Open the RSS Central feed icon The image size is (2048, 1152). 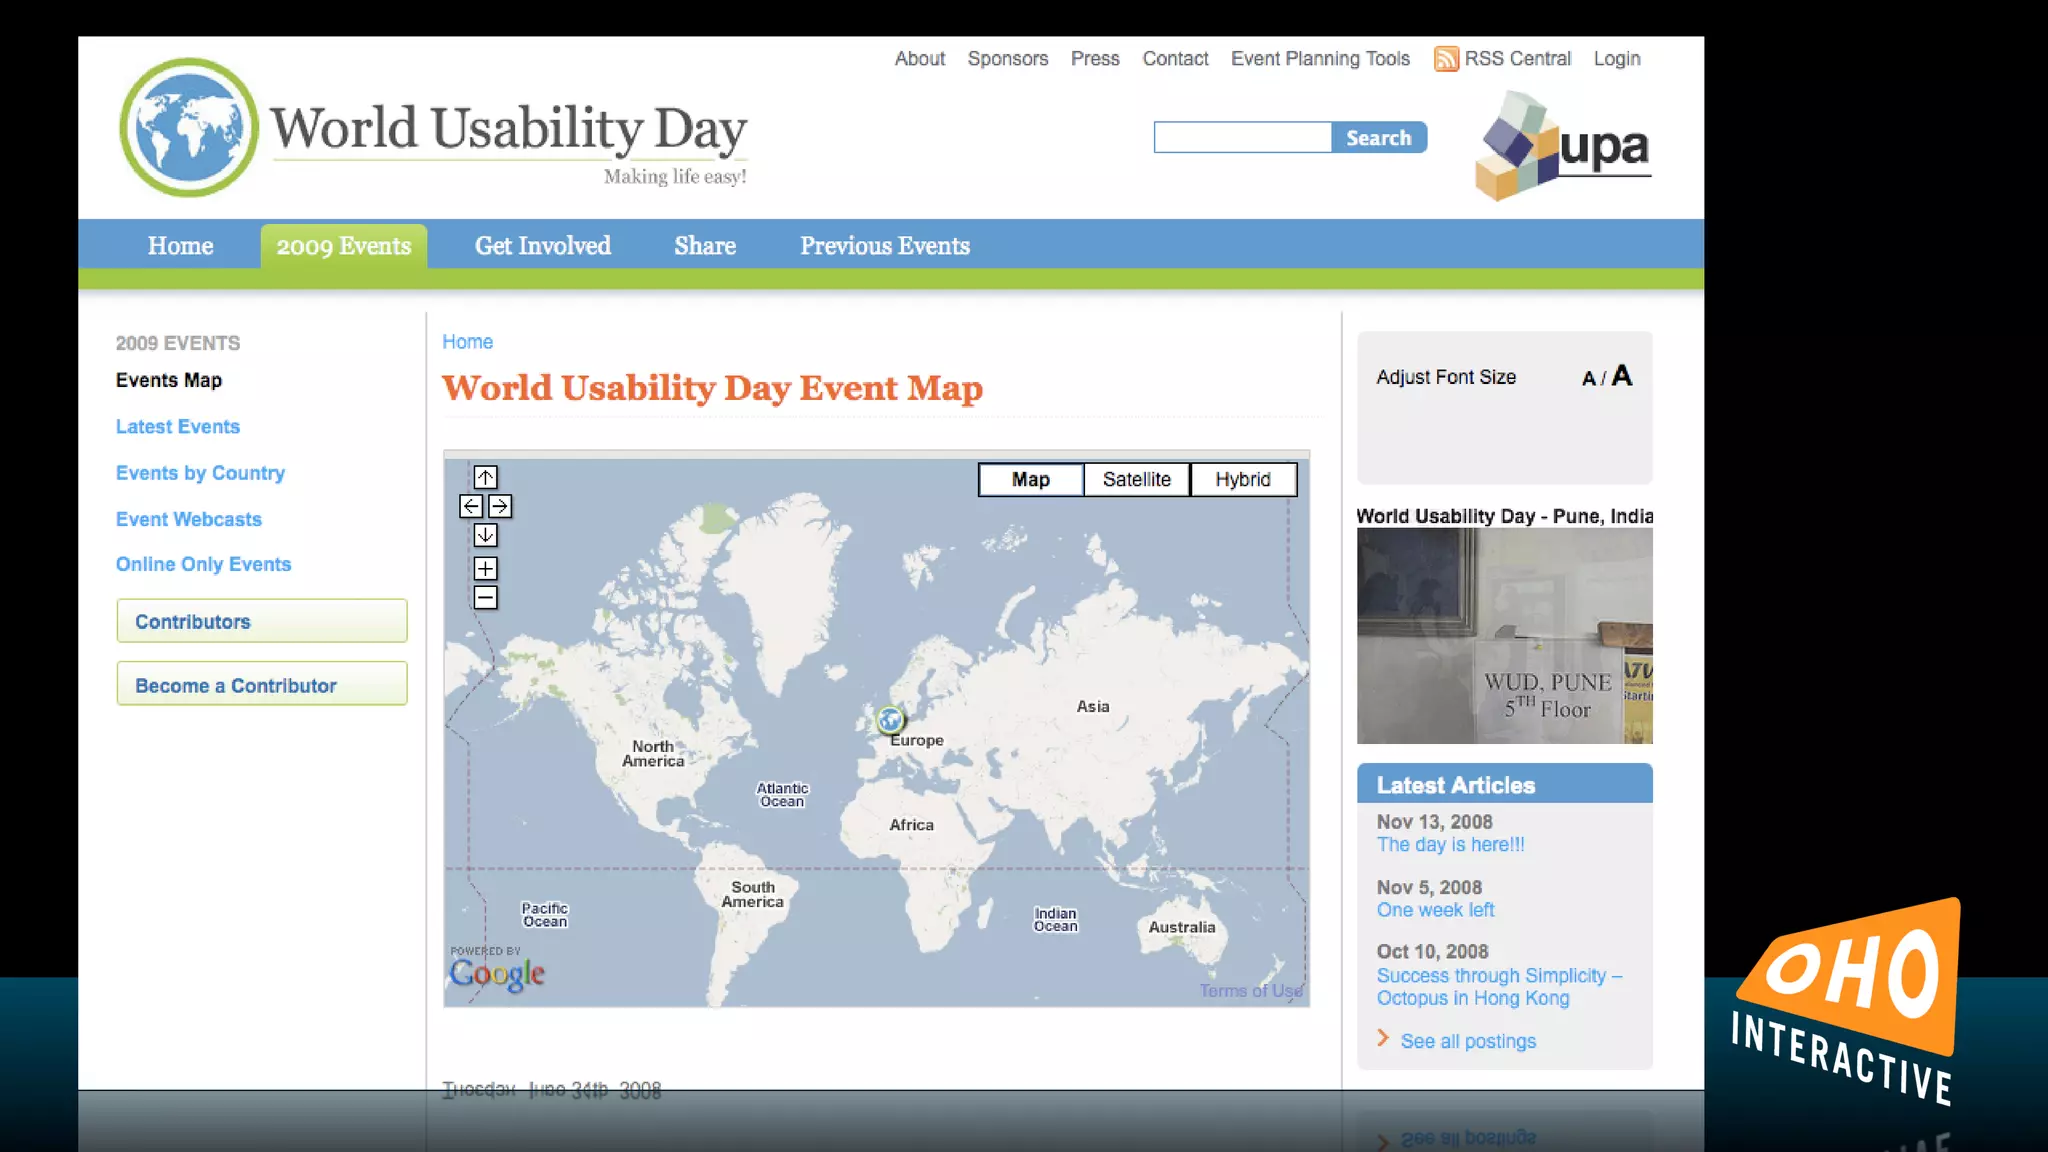tap(1446, 59)
